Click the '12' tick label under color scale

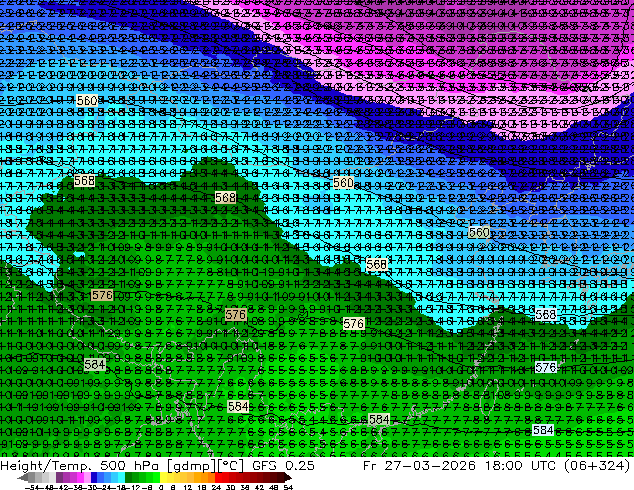187,487
